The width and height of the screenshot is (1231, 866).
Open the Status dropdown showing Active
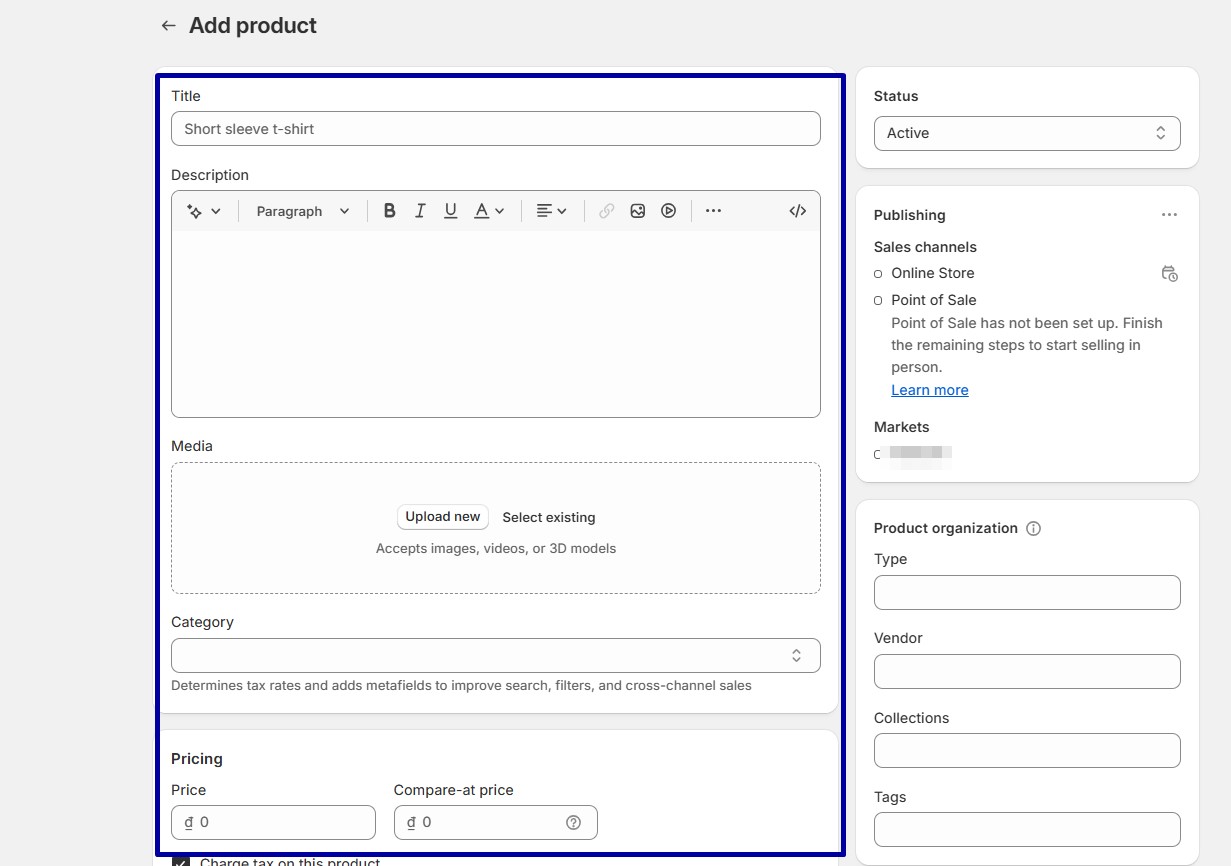[x=1027, y=133]
